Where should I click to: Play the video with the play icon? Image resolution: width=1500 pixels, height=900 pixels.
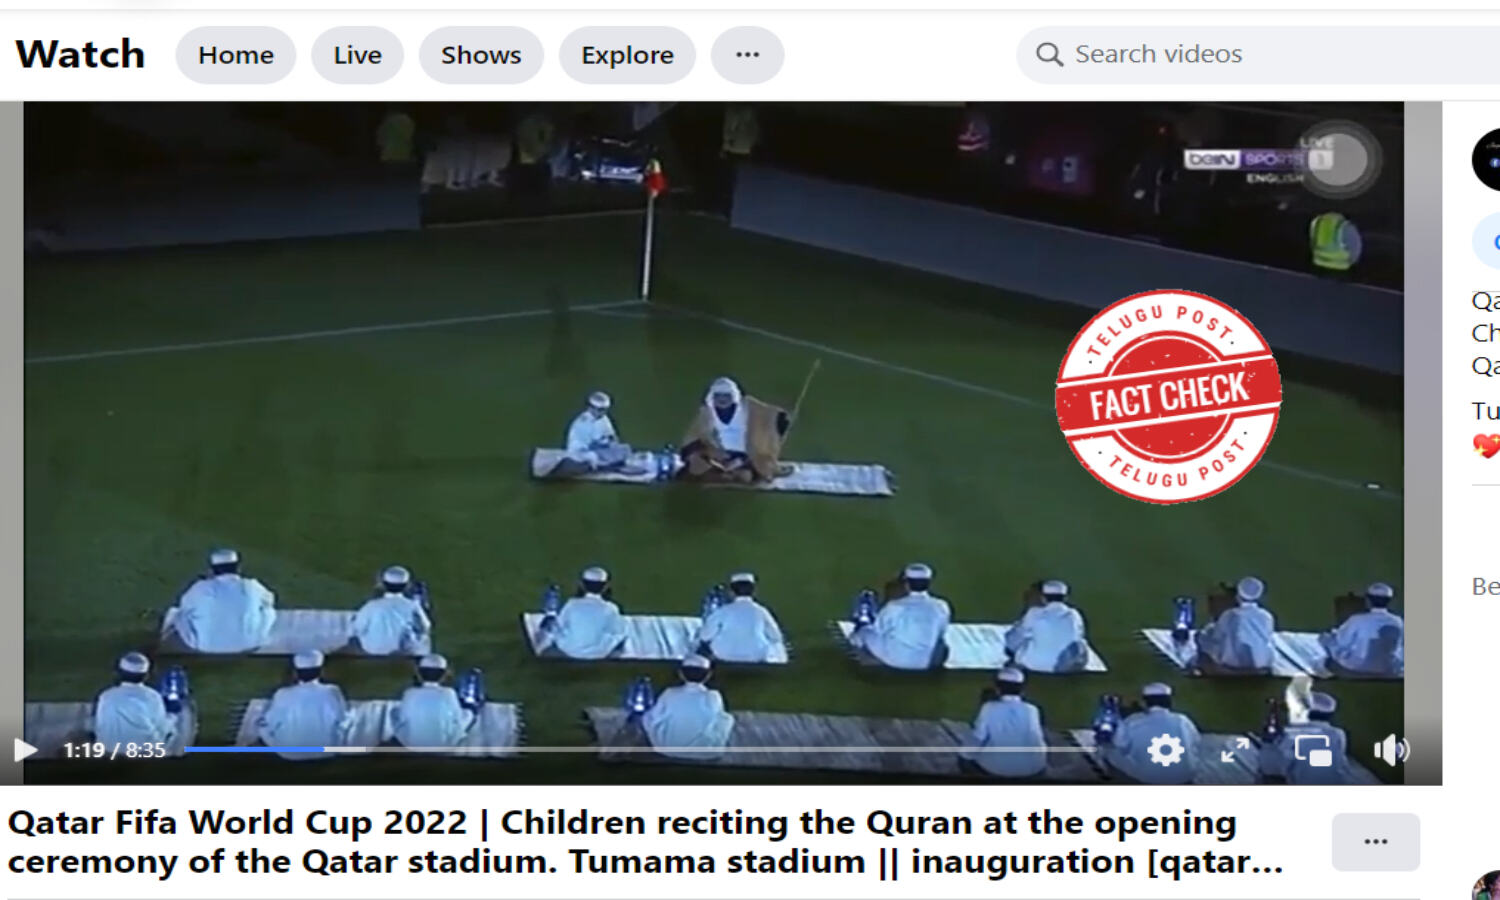(x=25, y=749)
